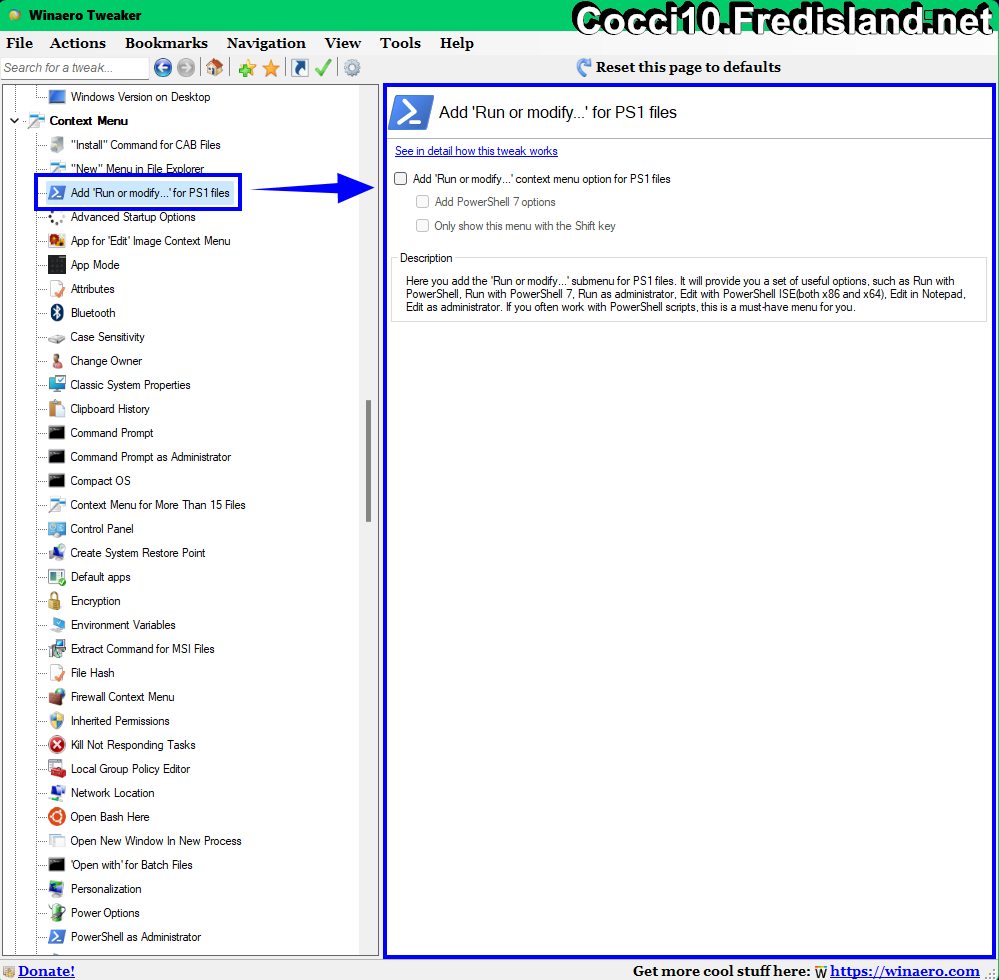Click the Inherited Permissions shield icon

[57, 721]
